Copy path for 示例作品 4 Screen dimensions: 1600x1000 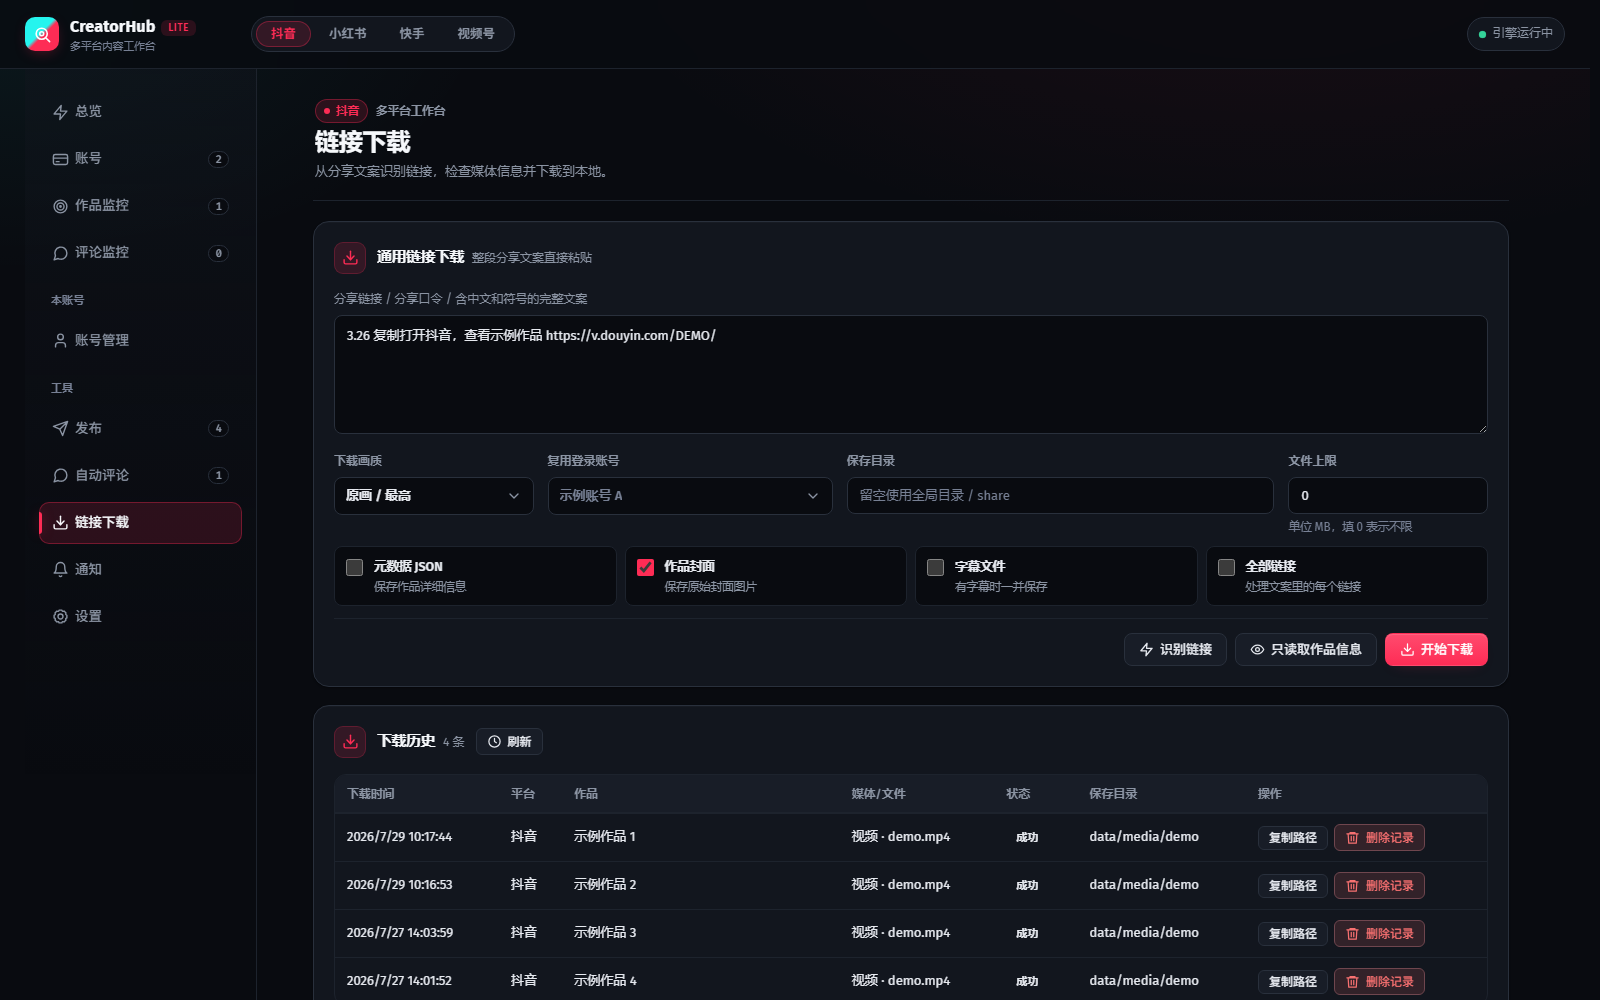click(x=1293, y=982)
